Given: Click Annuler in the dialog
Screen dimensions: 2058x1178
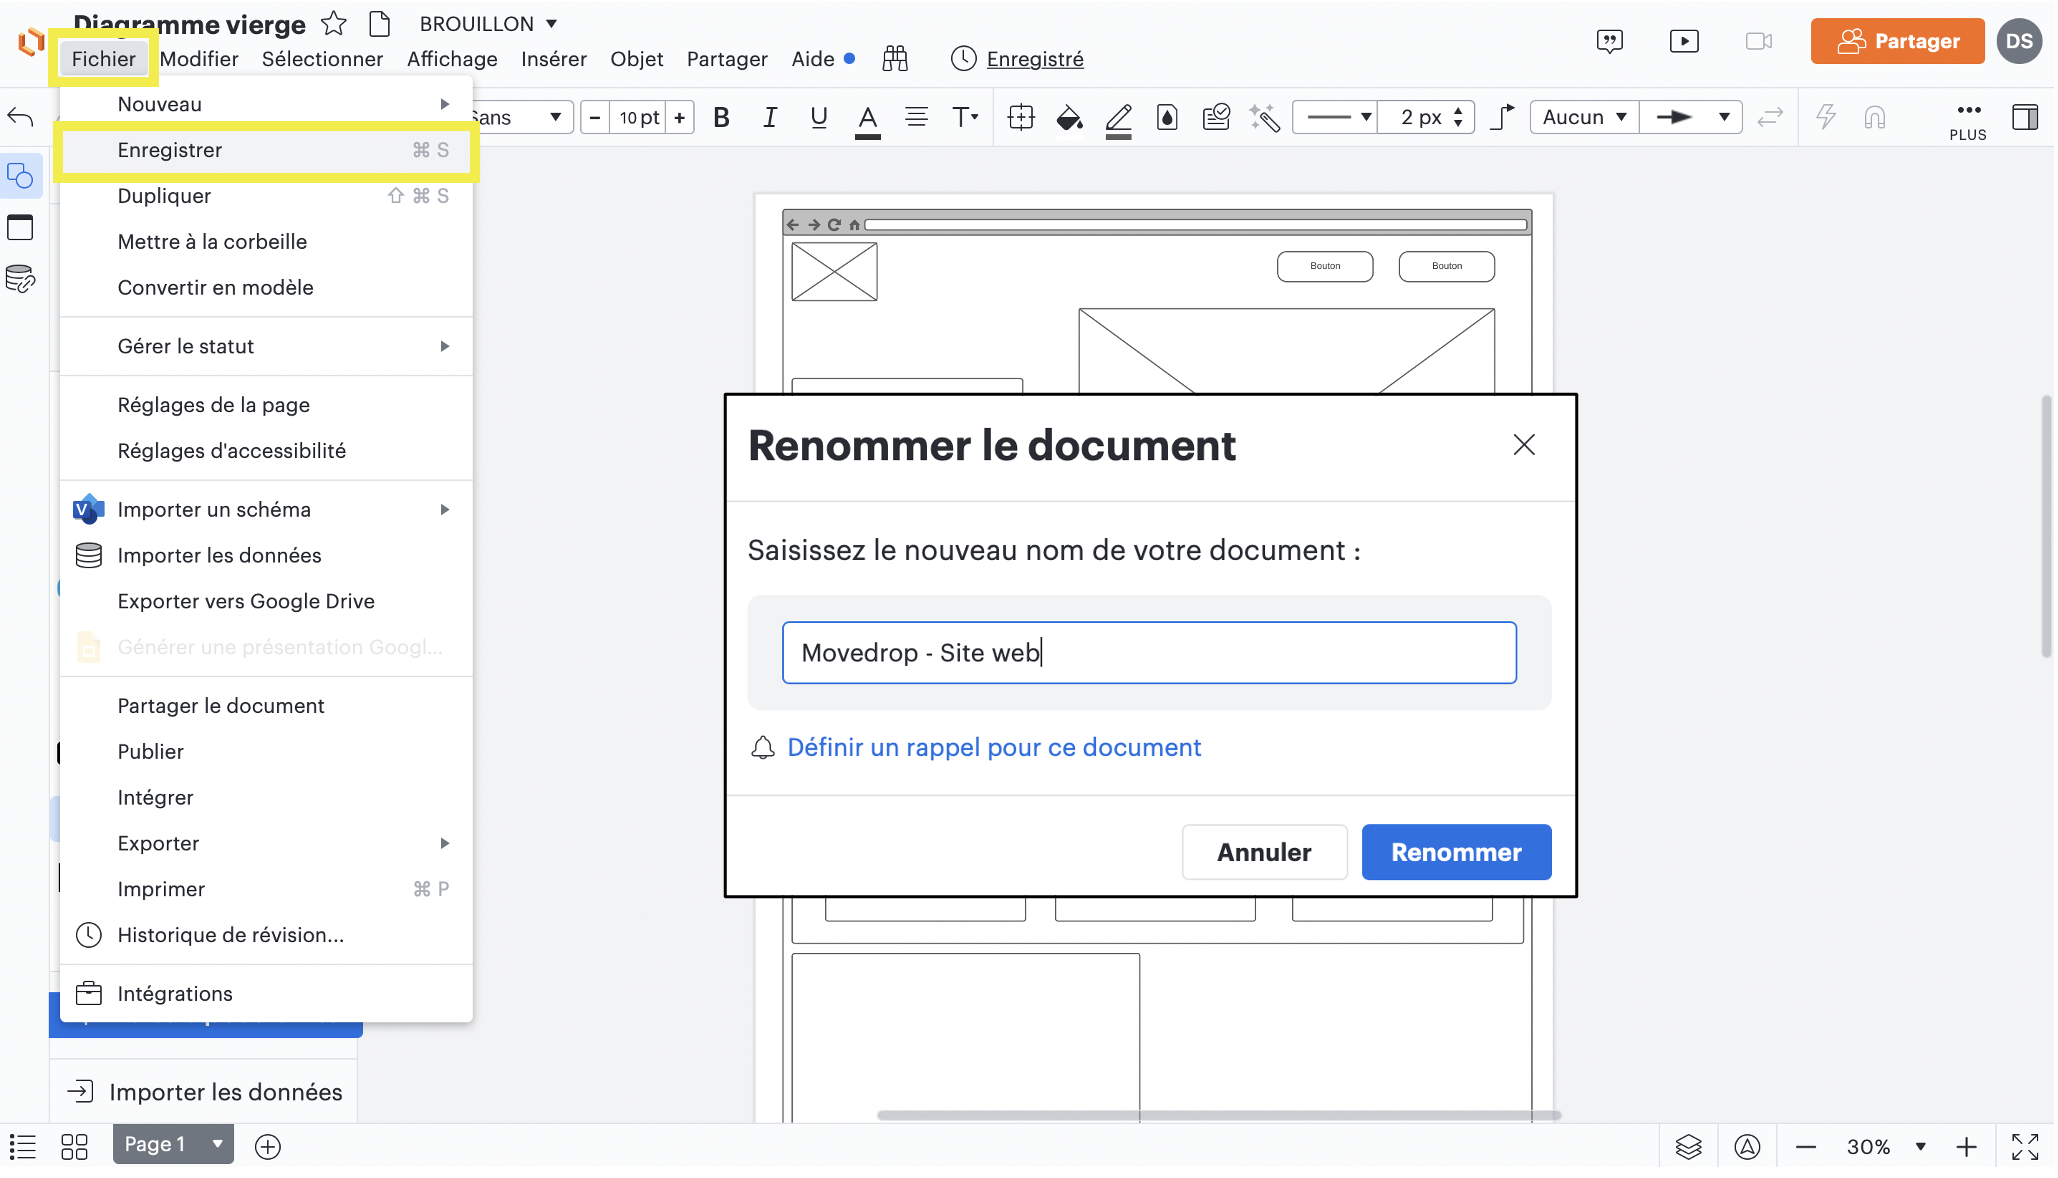Looking at the screenshot, I should point(1264,852).
